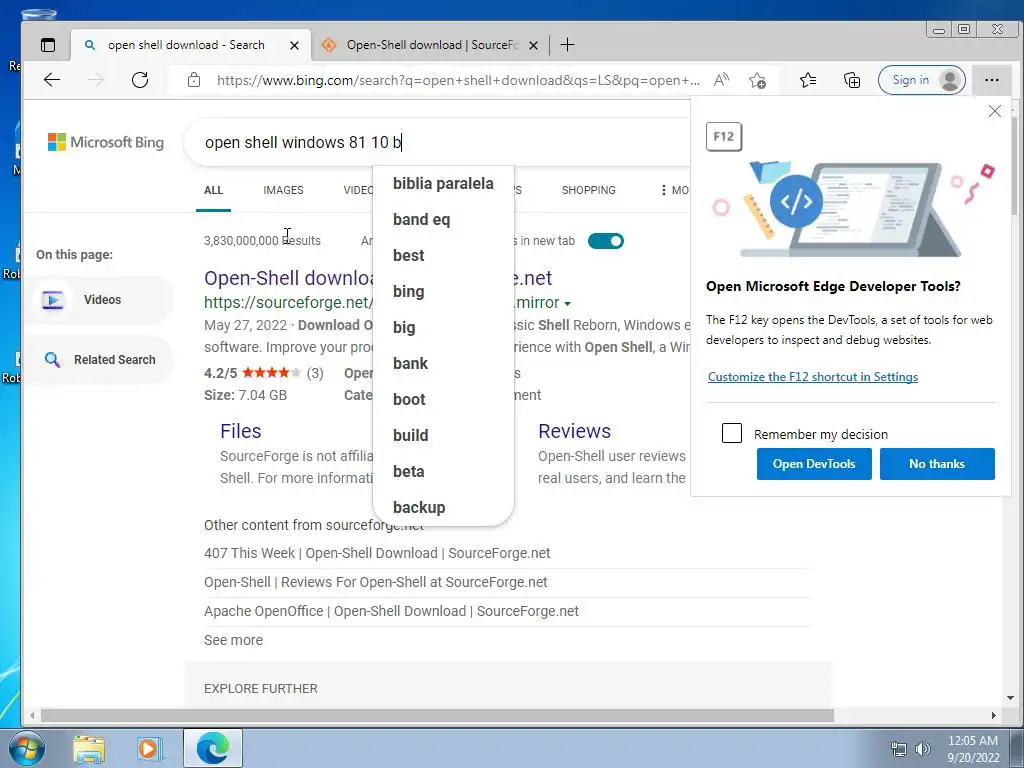Choose the 'band eq' suggestion
Viewport: 1024px width, 768px height.
coord(443,219)
